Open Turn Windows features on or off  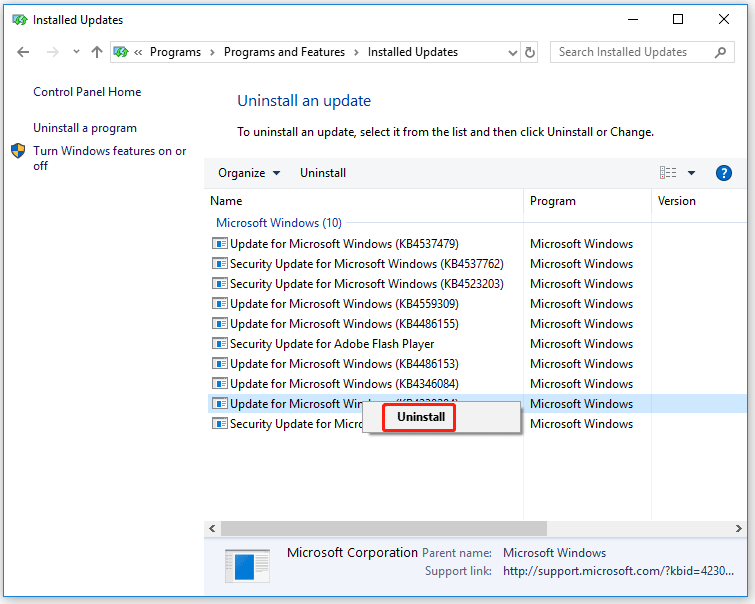(x=109, y=158)
